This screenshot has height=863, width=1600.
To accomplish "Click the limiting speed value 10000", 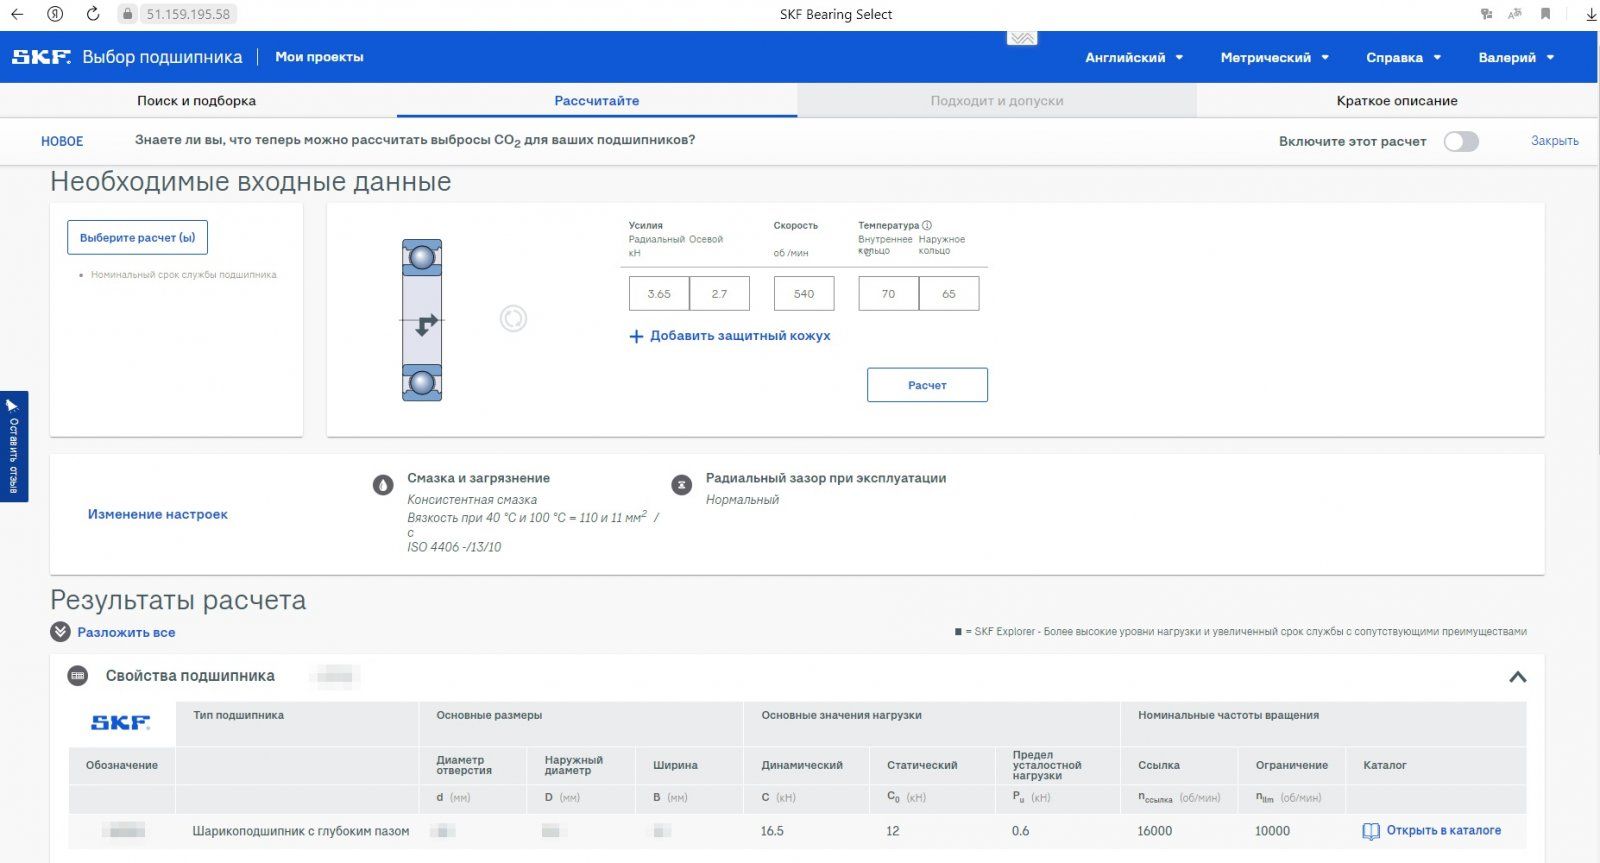I will click(1273, 831).
